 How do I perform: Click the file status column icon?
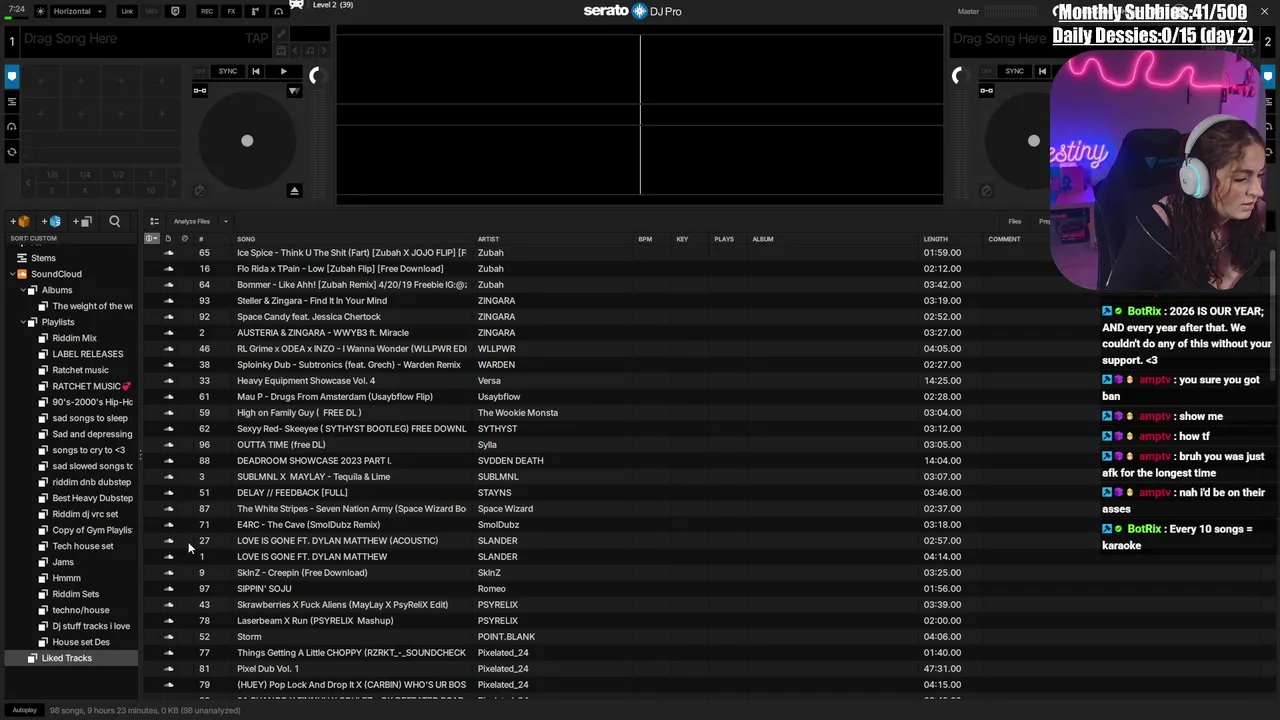coord(168,239)
